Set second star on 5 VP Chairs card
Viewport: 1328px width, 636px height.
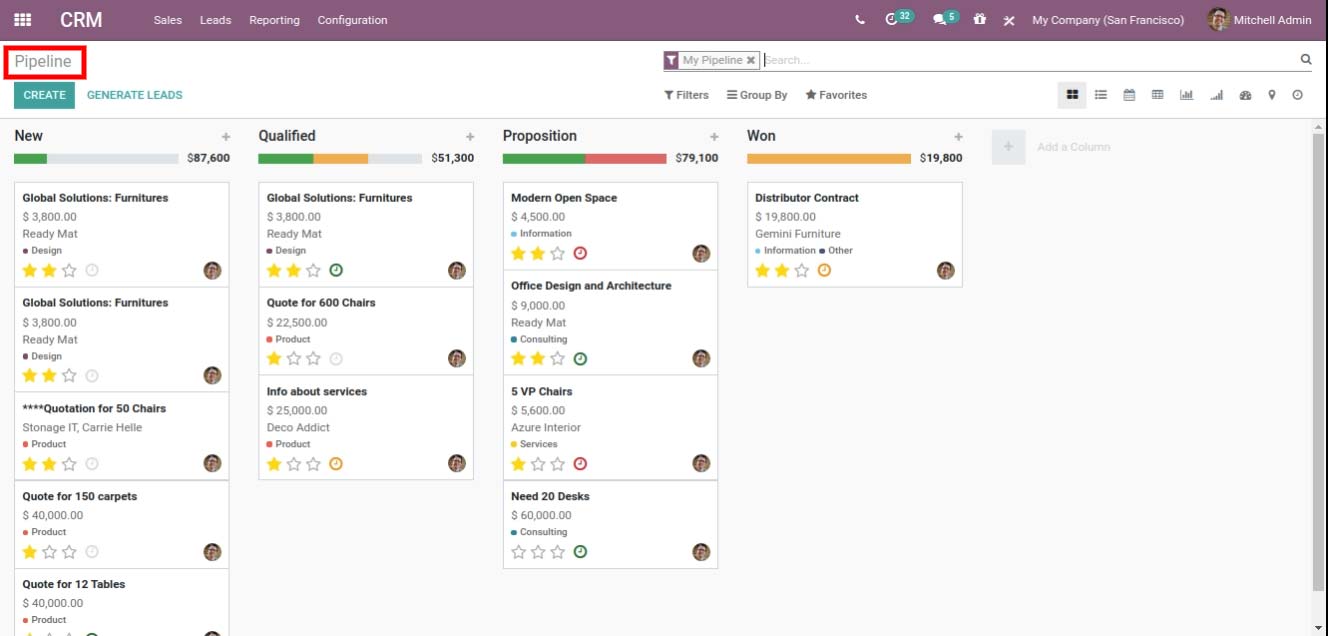(538, 463)
